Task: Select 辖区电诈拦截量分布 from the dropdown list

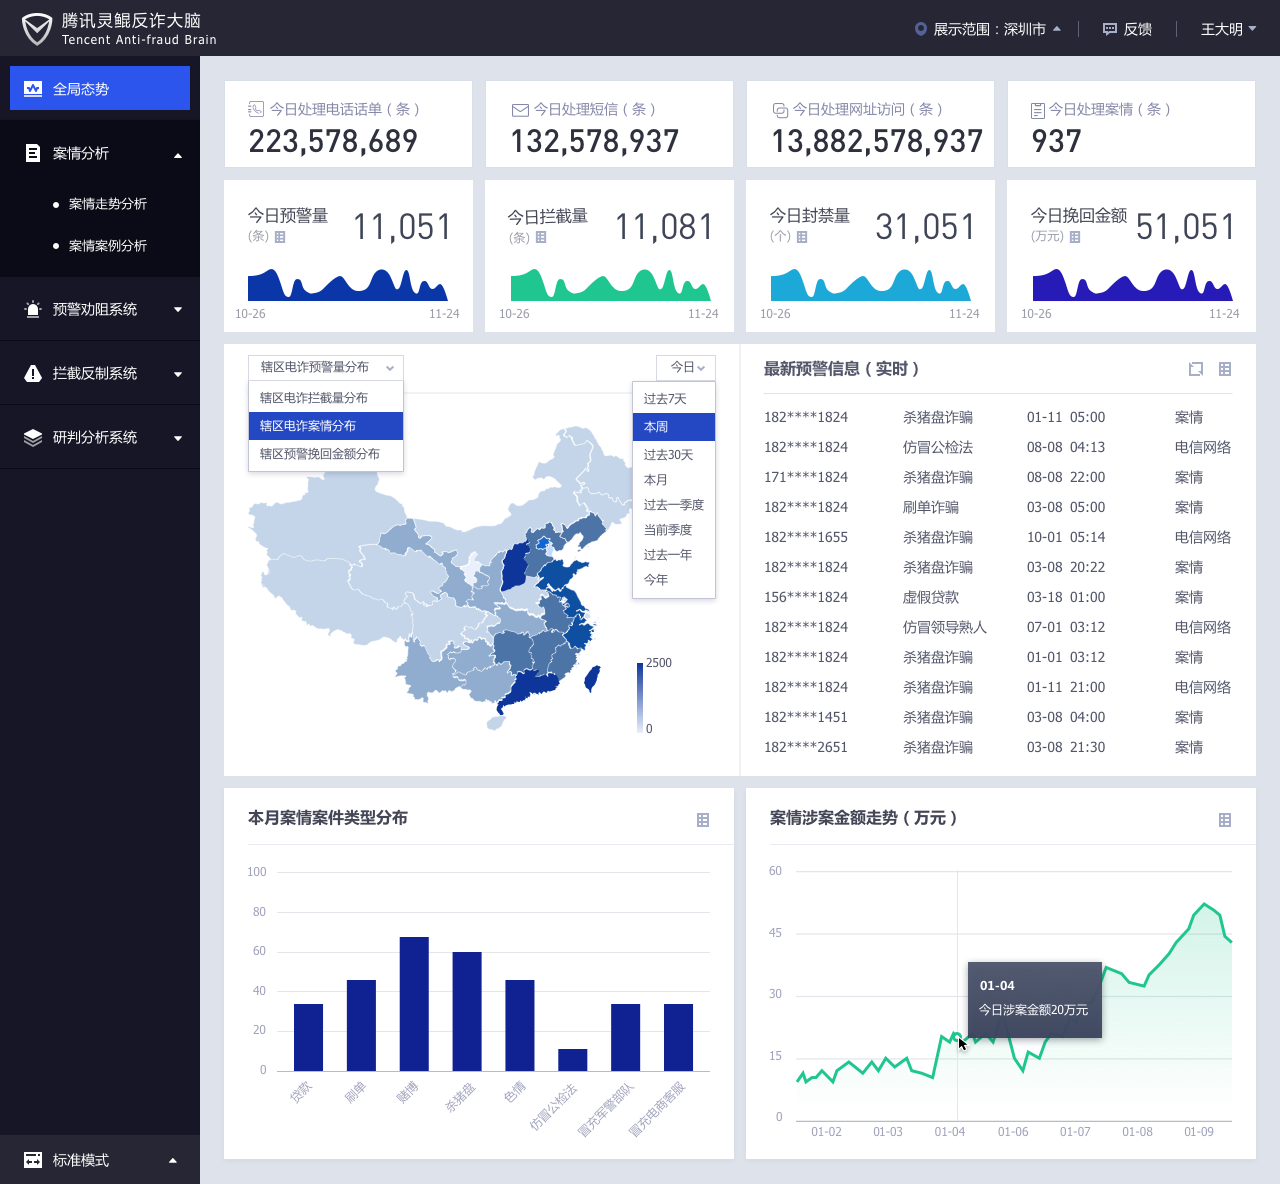Action: tap(314, 398)
